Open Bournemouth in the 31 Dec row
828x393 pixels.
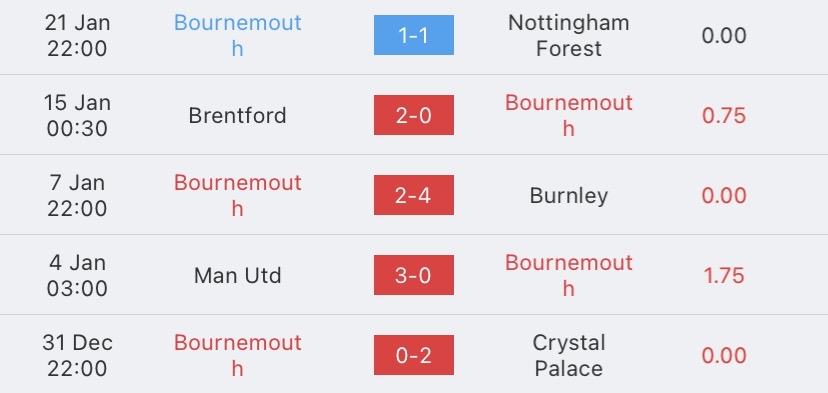[238, 355]
